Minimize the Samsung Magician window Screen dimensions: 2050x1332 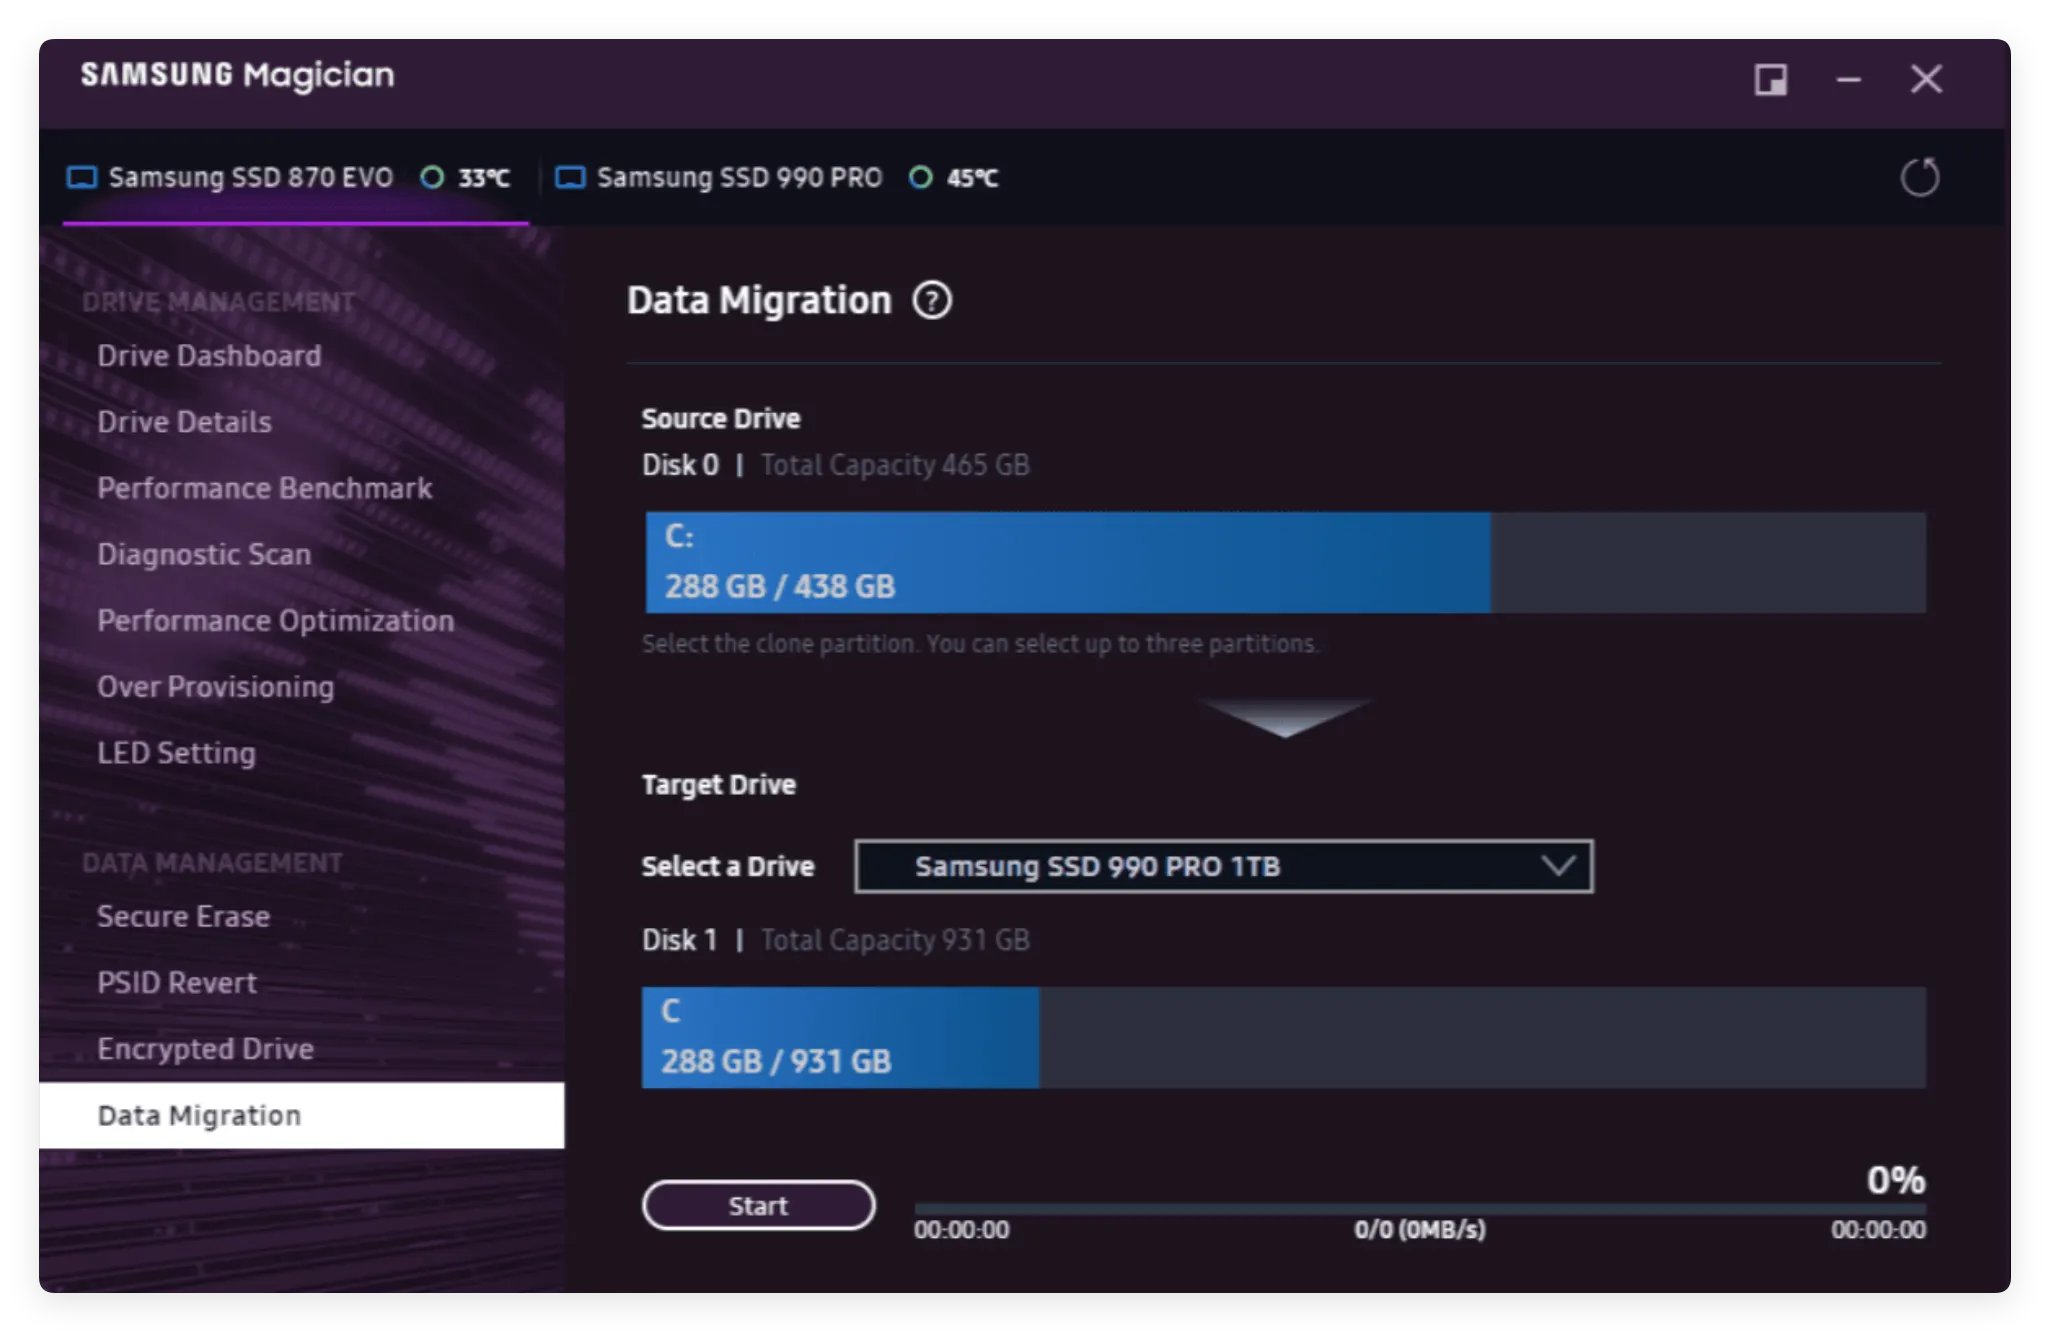pyautogui.click(x=1848, y=79)
